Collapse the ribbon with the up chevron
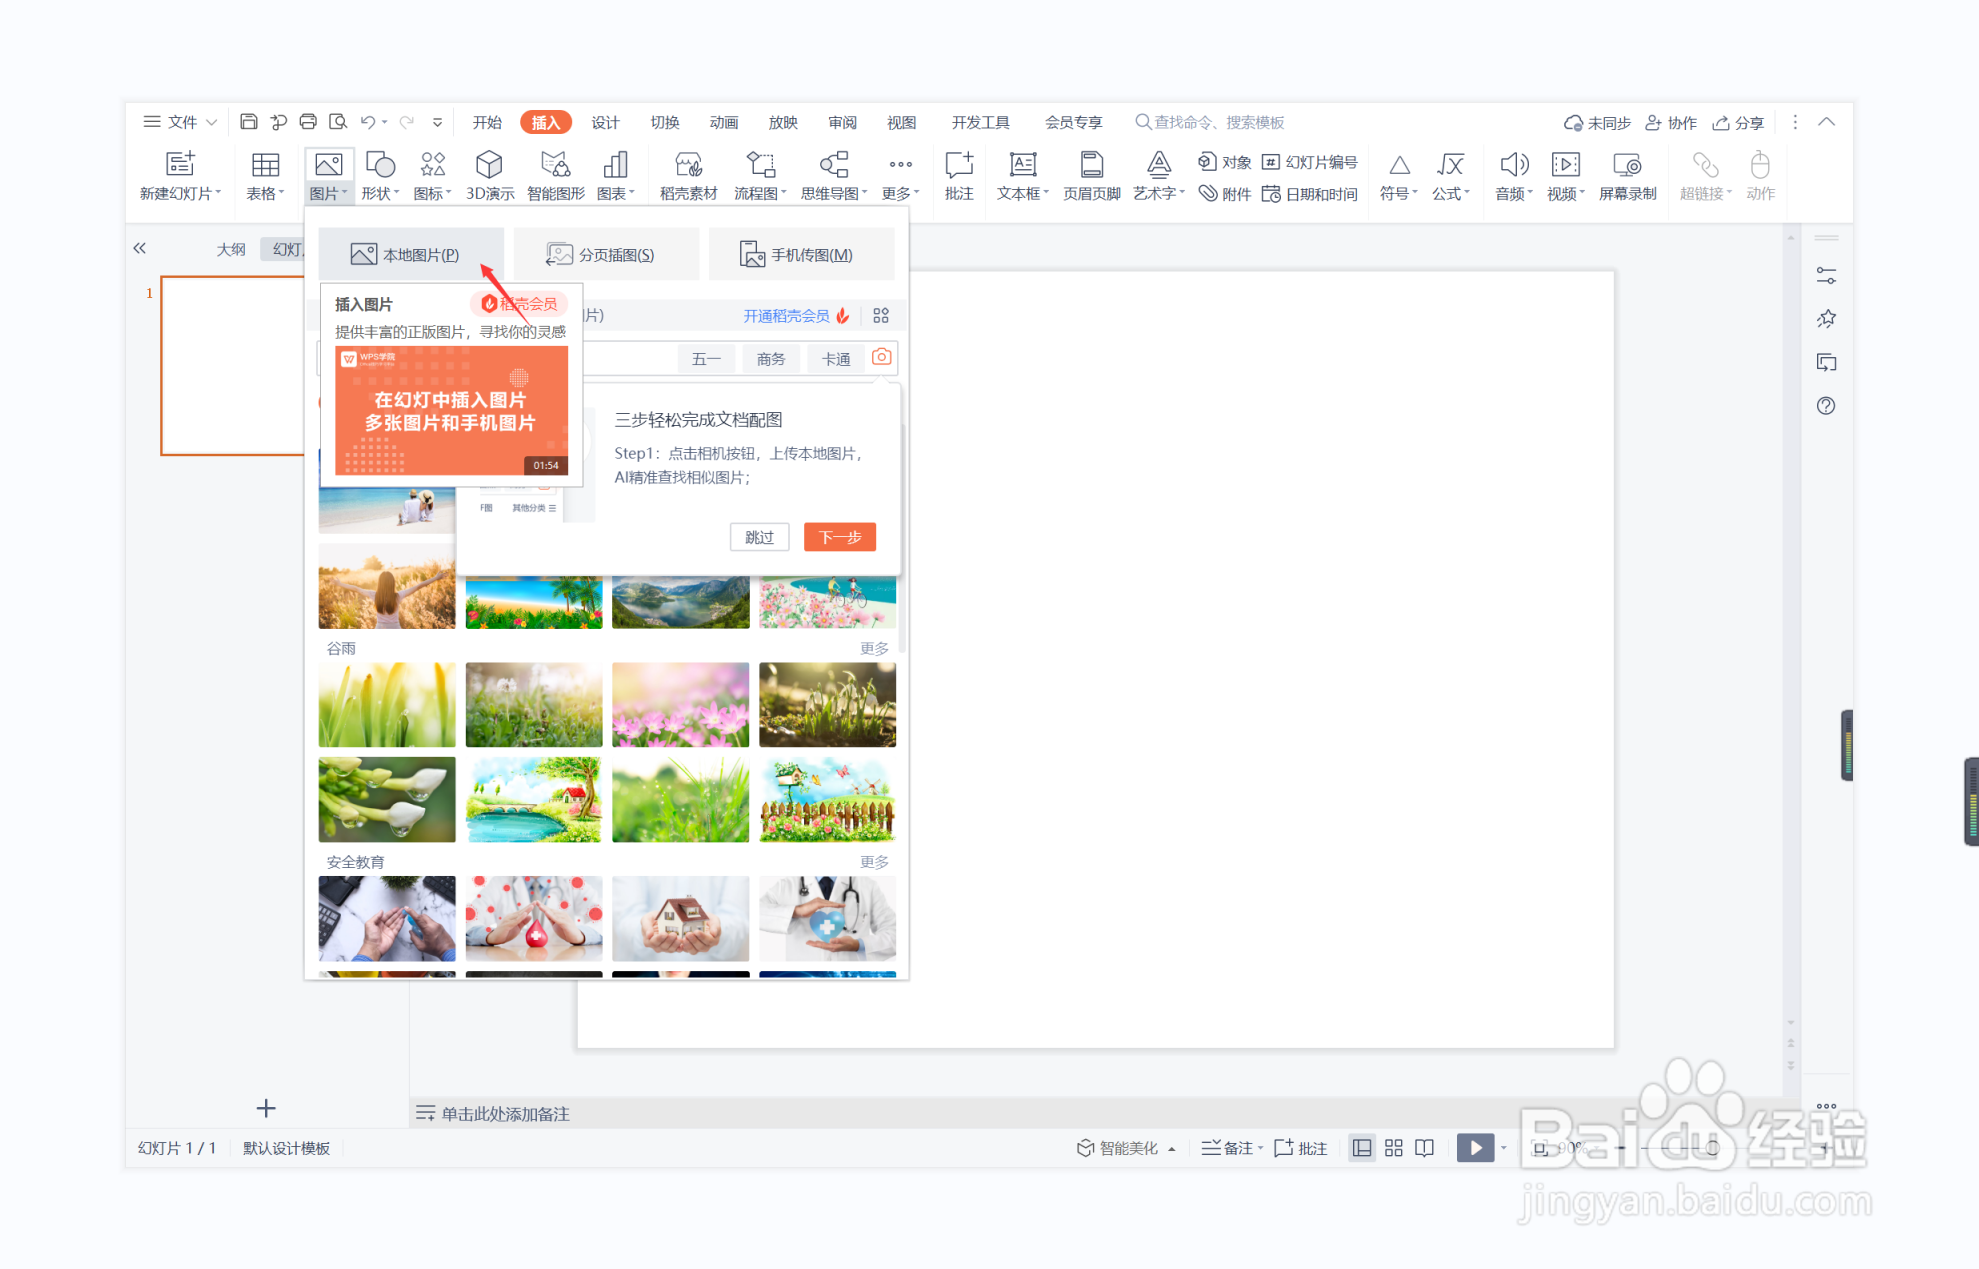This screenshot has height=1269, width=1979. (x=1826, y=122)
